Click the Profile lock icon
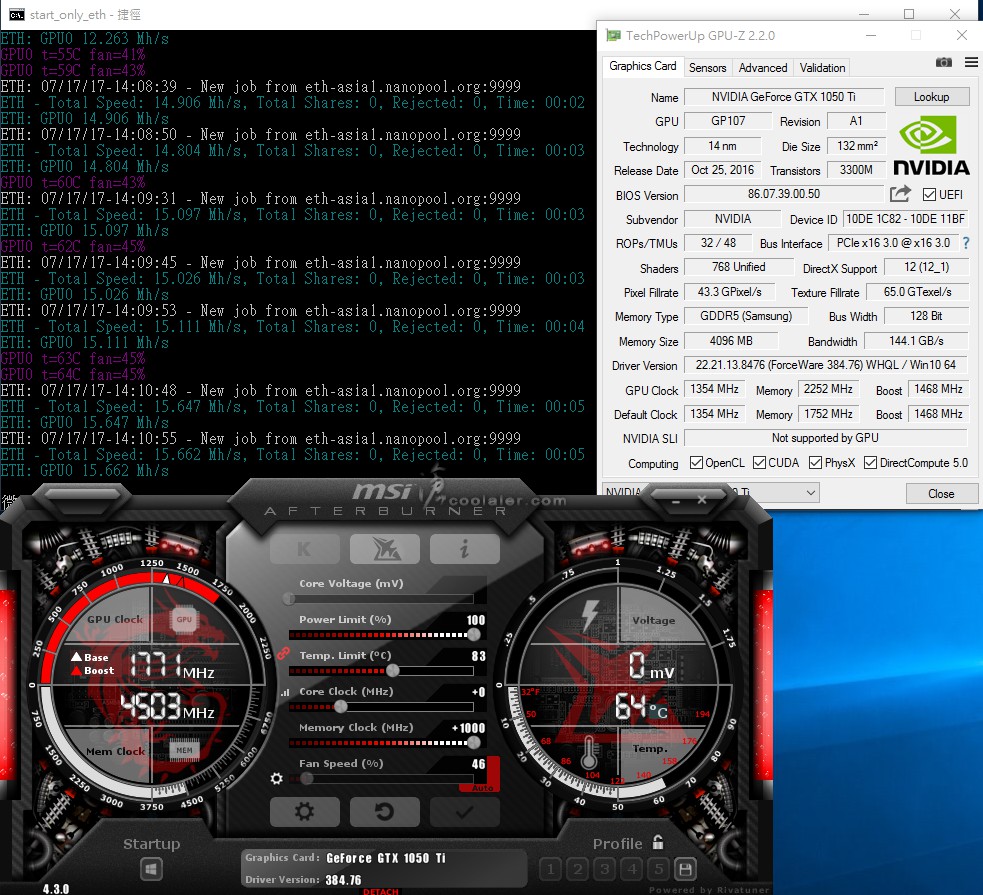The width and height of the screenshot is (983, 895). click(x=658, y=842)
